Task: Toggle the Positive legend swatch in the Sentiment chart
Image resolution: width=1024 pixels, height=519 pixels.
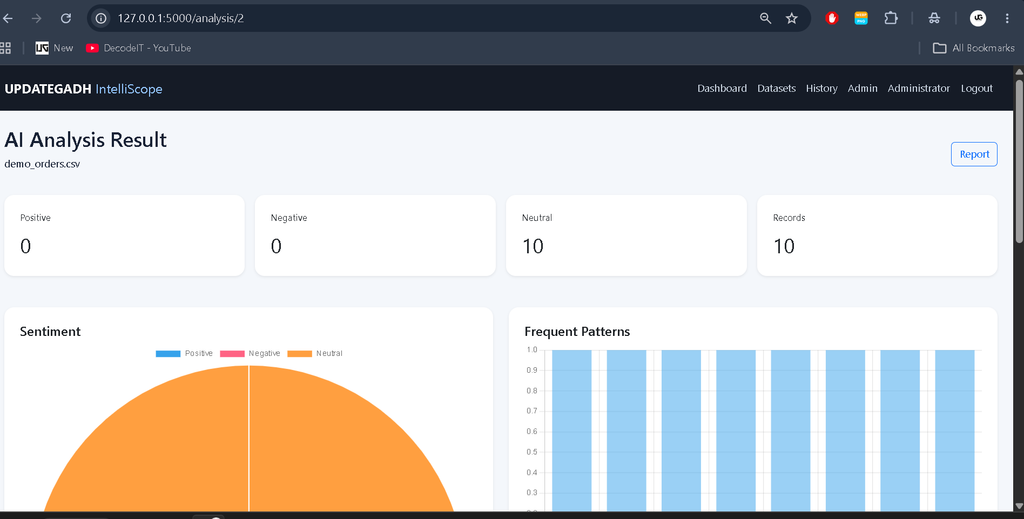Action: [x=168, y=353]
